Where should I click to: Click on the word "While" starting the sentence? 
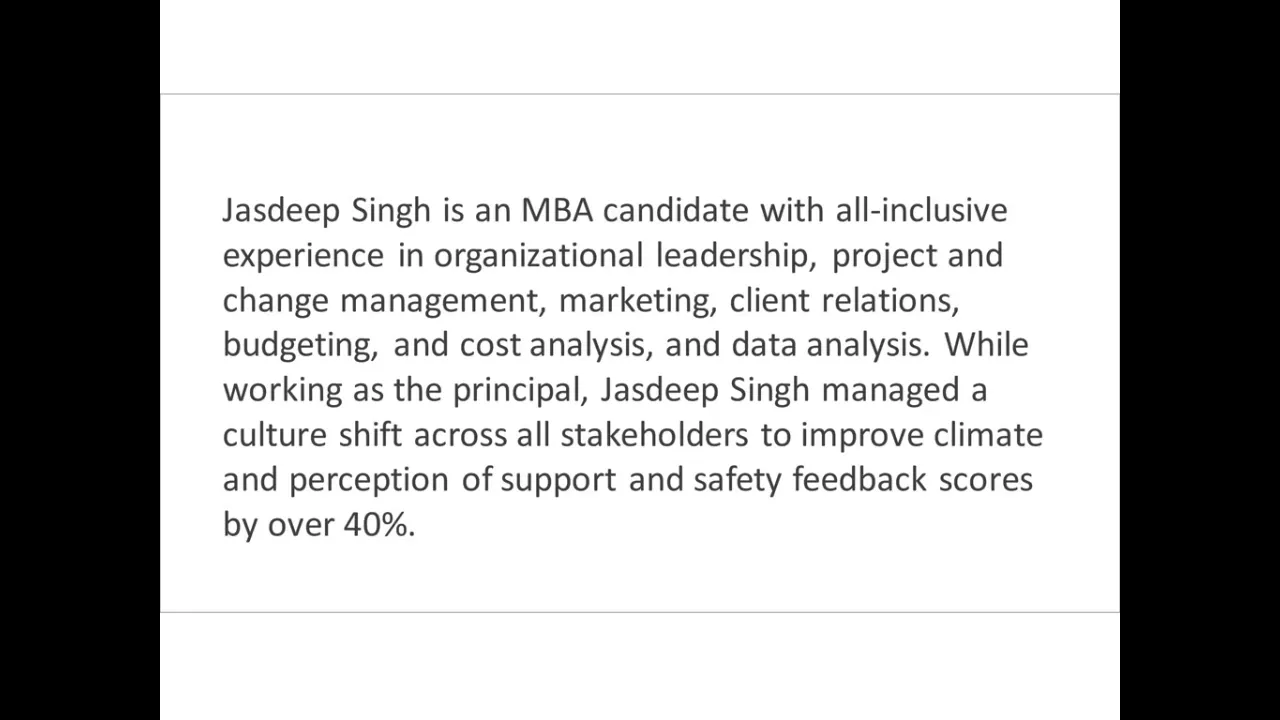pyautogui.click(x=986, y=344)
